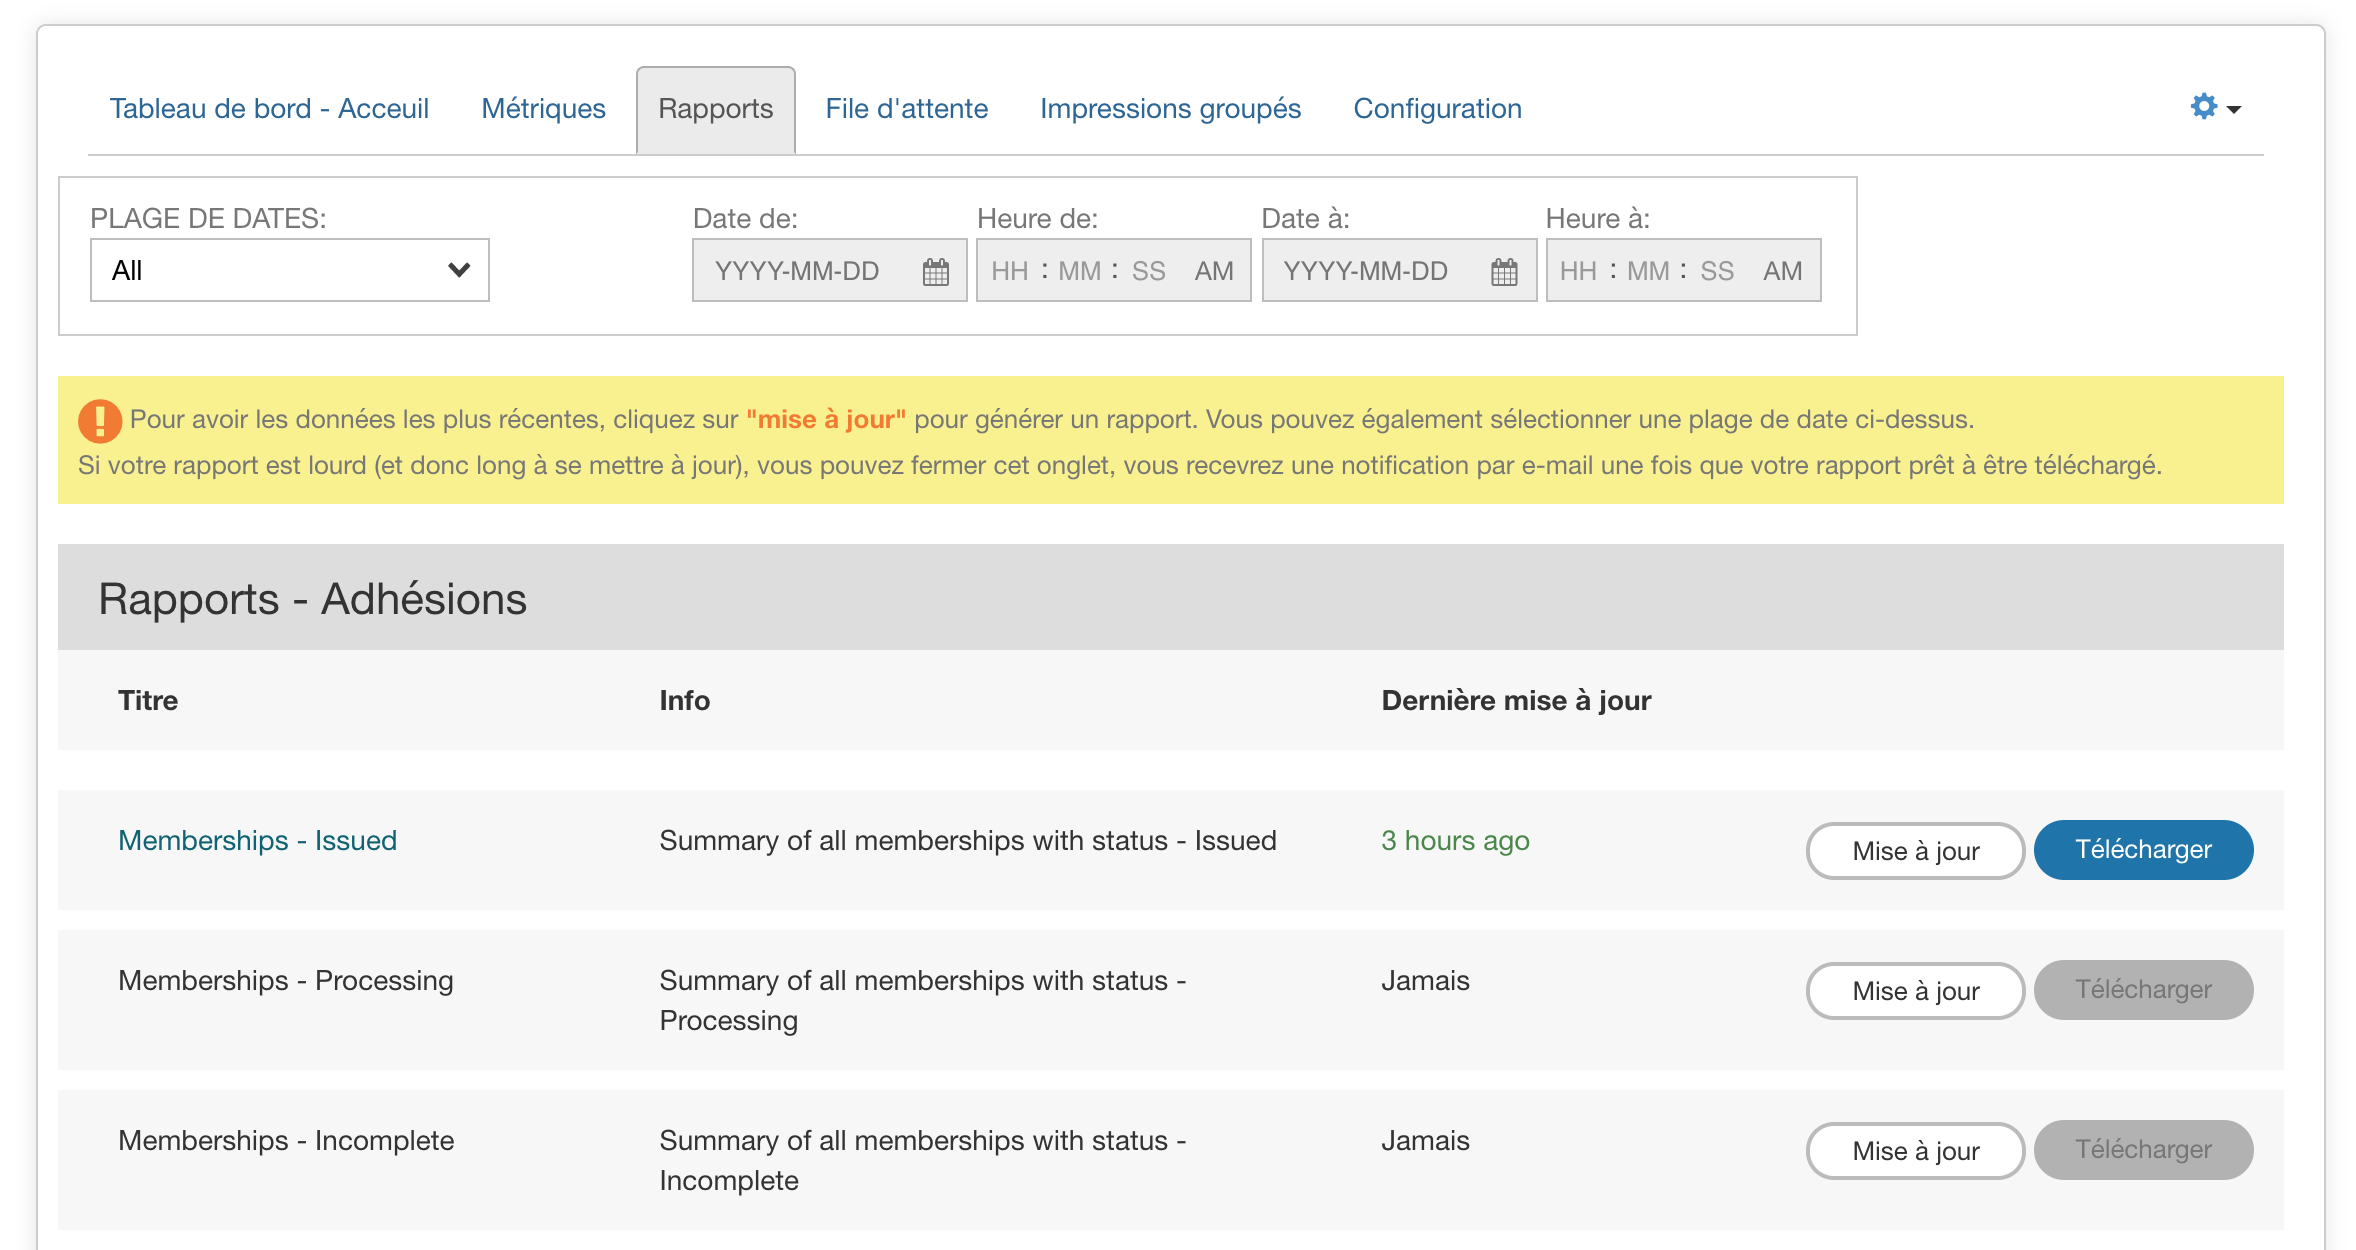Update the Memberships - Processing report
2356x1250 pixels.
click(x=1915, y=991)
